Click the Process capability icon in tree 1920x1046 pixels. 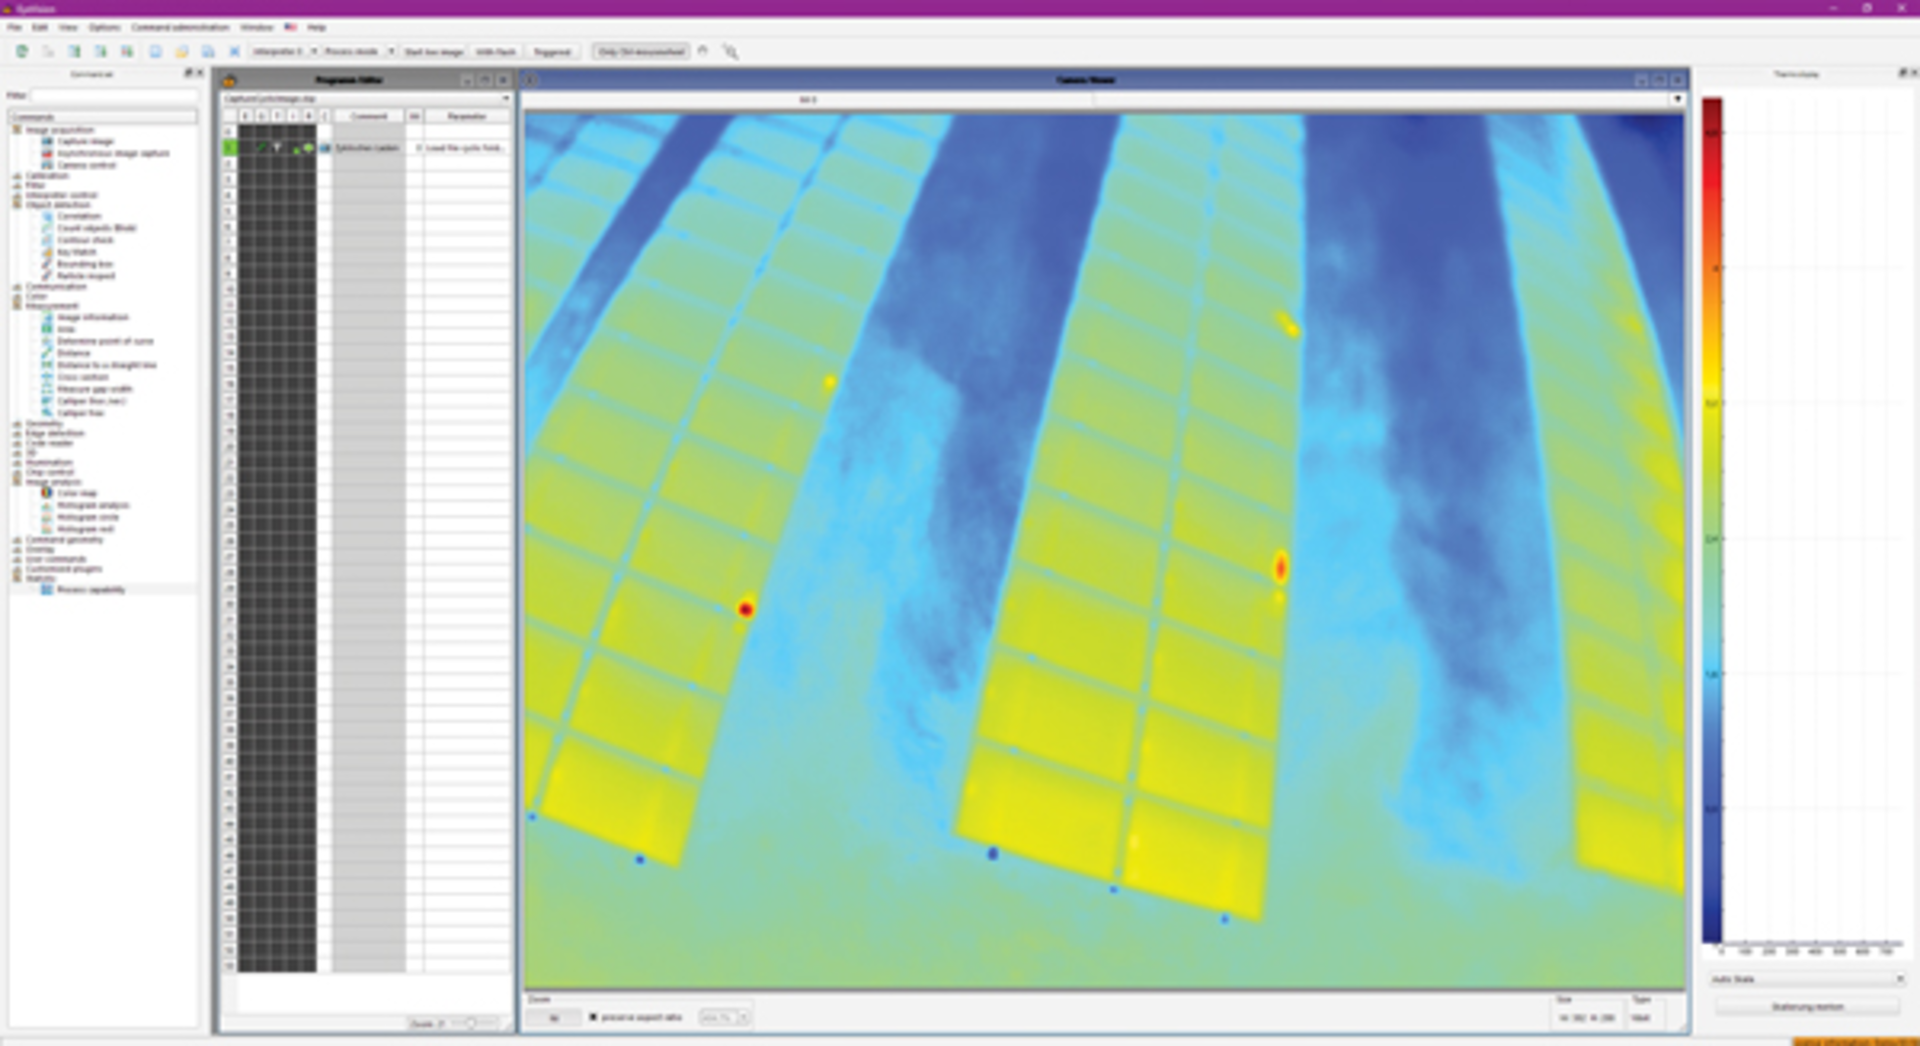[x=47, y=590]
